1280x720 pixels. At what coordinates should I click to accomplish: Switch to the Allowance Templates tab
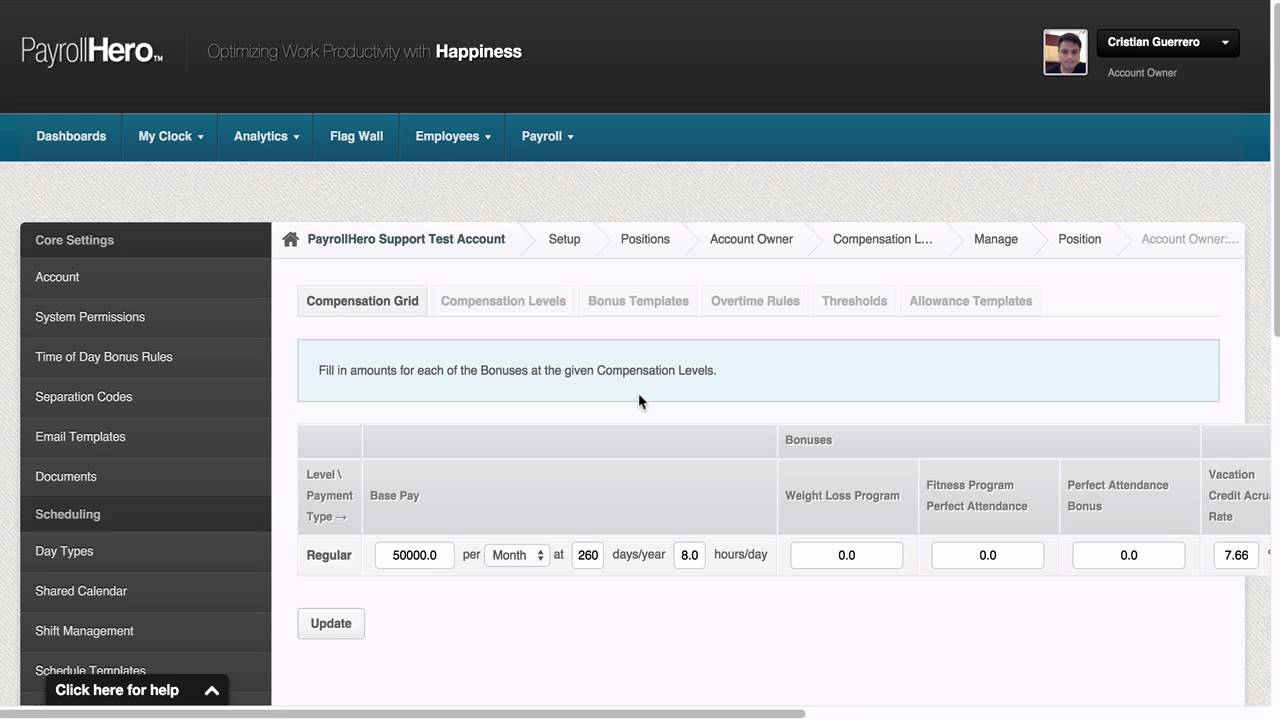pos(970,301)
